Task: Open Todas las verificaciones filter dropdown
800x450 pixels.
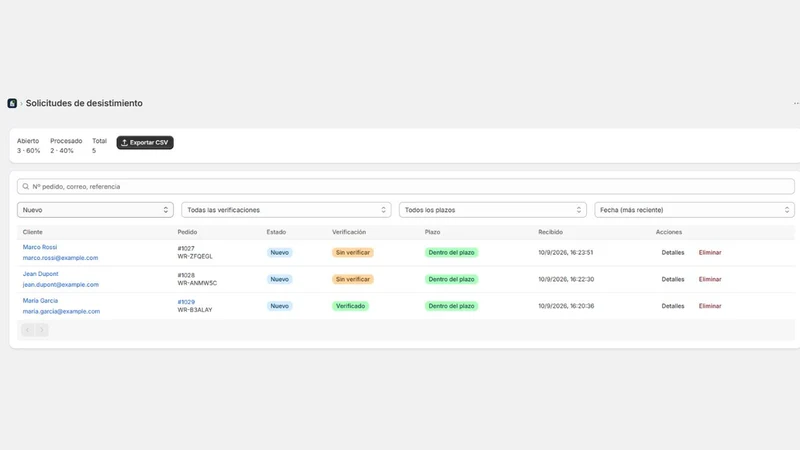Action: pos(286,210)
